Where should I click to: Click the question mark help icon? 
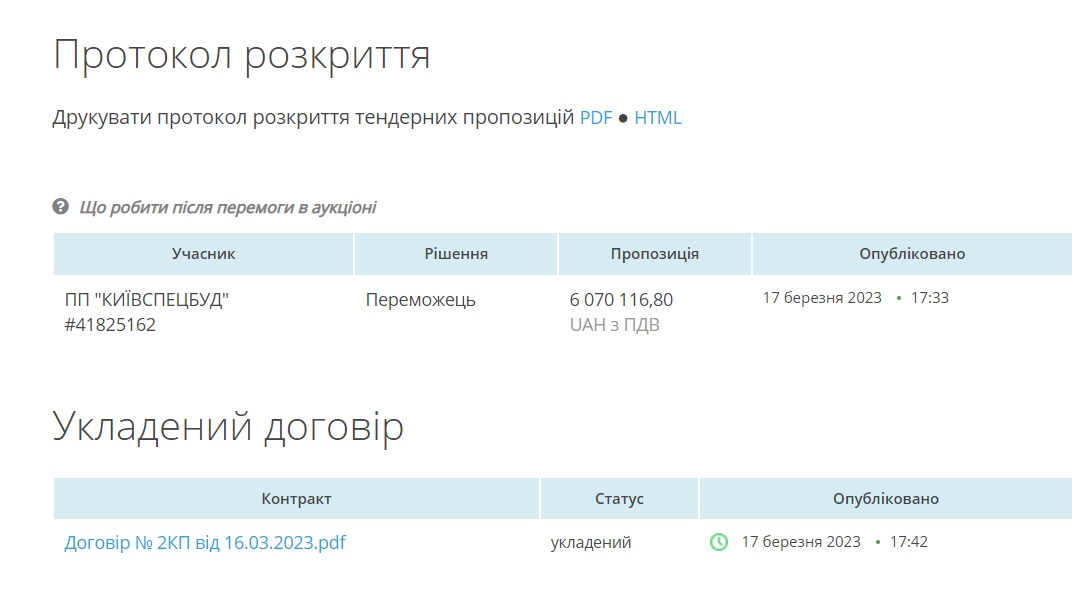[60, 207]
